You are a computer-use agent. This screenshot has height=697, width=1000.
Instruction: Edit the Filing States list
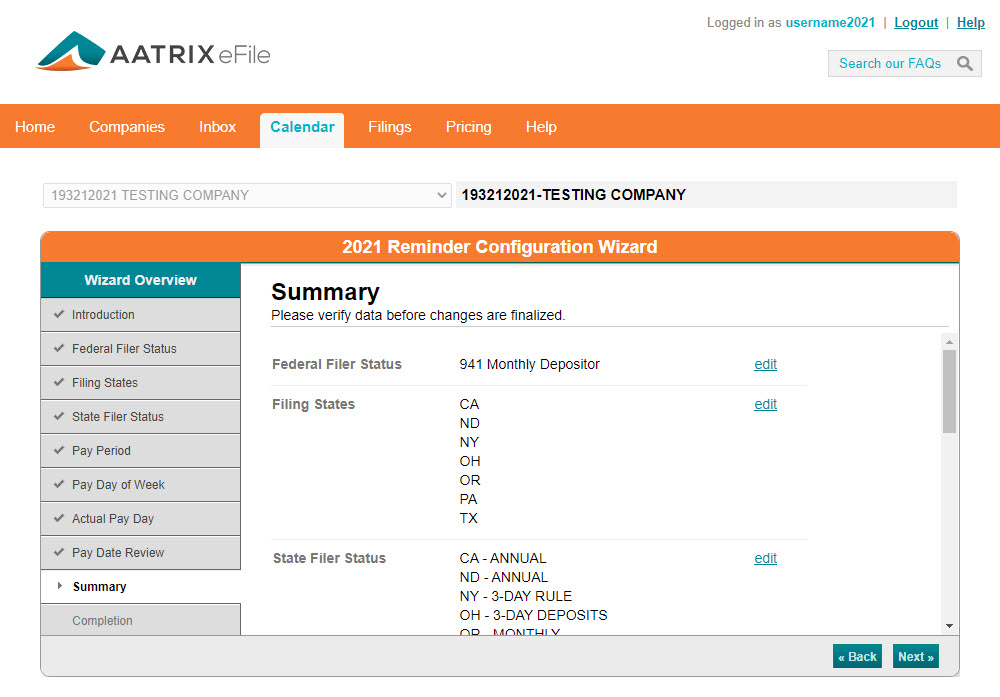[765, 405]
